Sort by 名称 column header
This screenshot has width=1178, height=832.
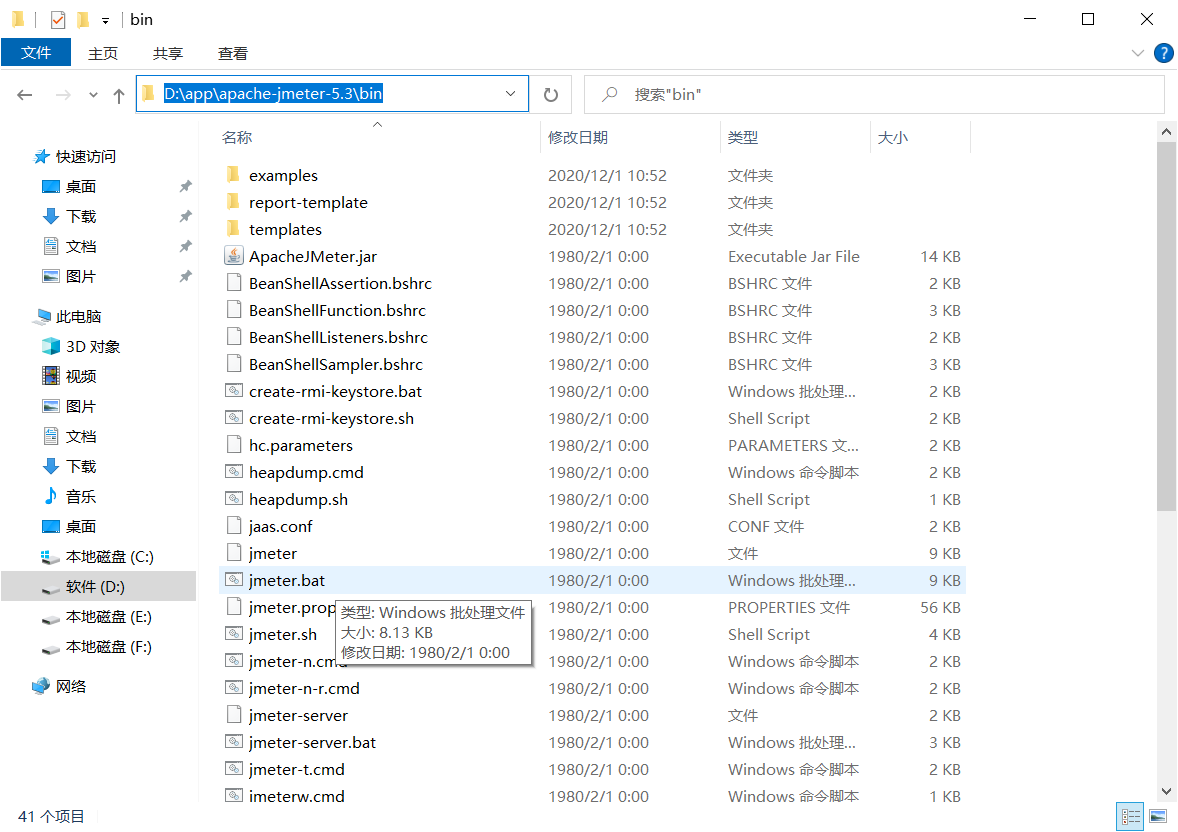tap(378, 138)
